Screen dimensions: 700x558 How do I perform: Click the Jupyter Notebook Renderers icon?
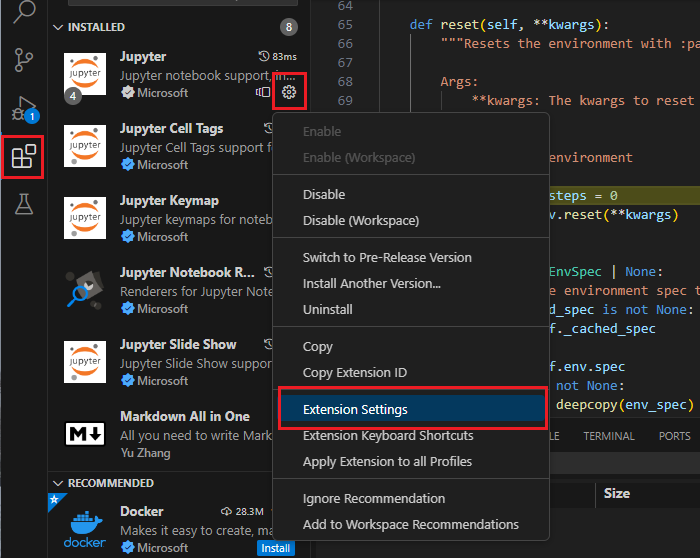[x=85, y=290]
